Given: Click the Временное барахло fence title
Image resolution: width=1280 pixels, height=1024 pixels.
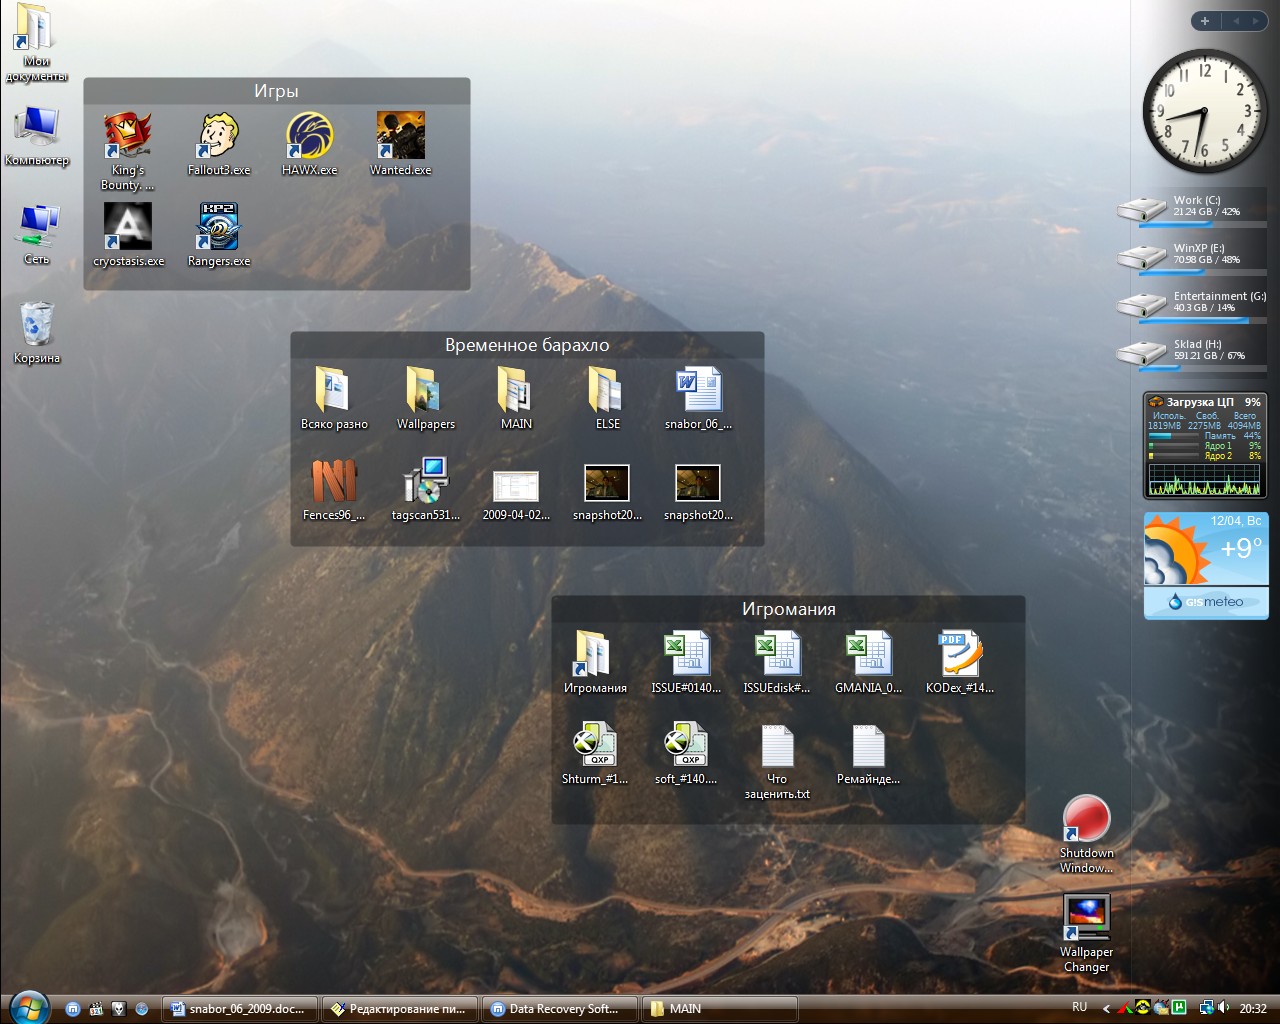Looking at the screenshot, I should tap(527, 345).
